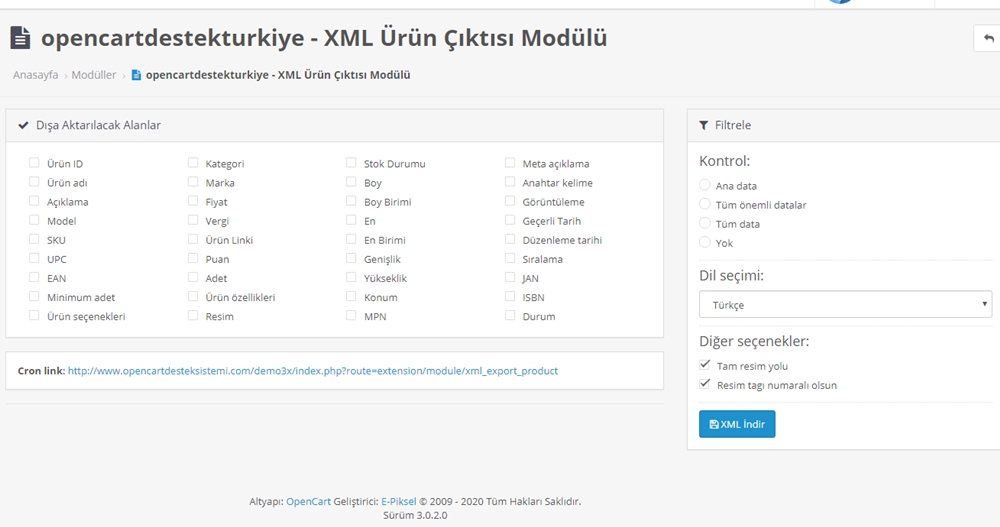This screenshot has width=1000, height=527.
Task: Check the Kategori field
Action: (x=193, y=163)
